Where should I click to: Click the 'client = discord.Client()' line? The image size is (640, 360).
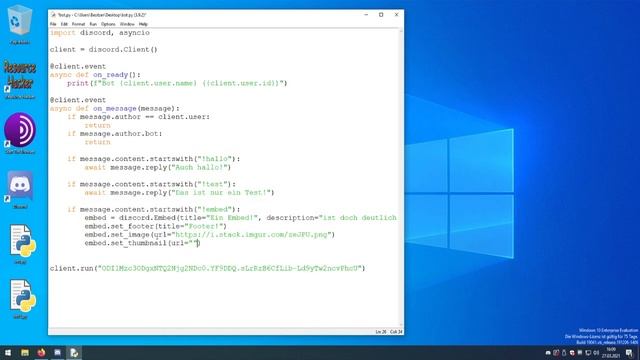pos(104,49)
